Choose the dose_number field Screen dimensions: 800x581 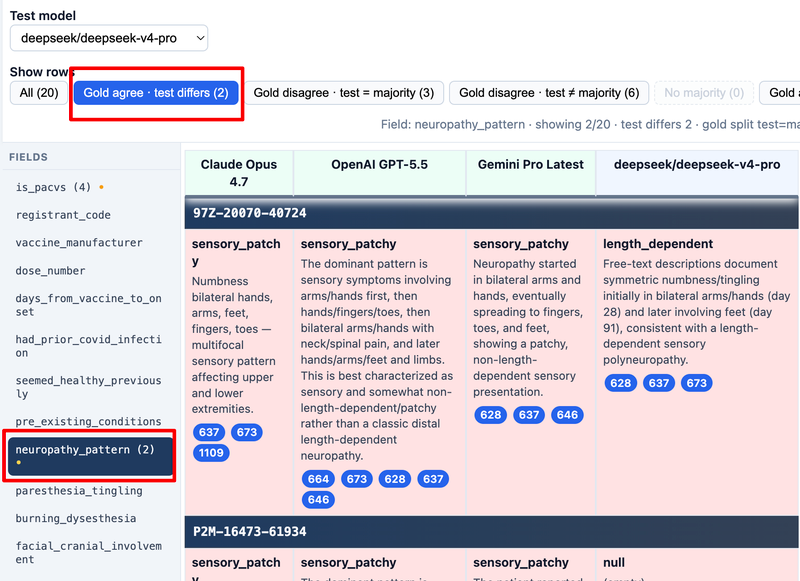51,271
